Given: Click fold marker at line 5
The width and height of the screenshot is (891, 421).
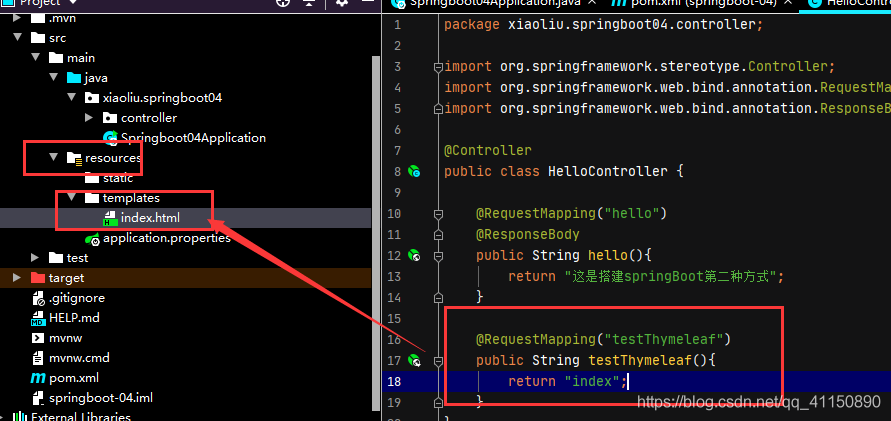Looking at the screenshot, I should point(438,109).
